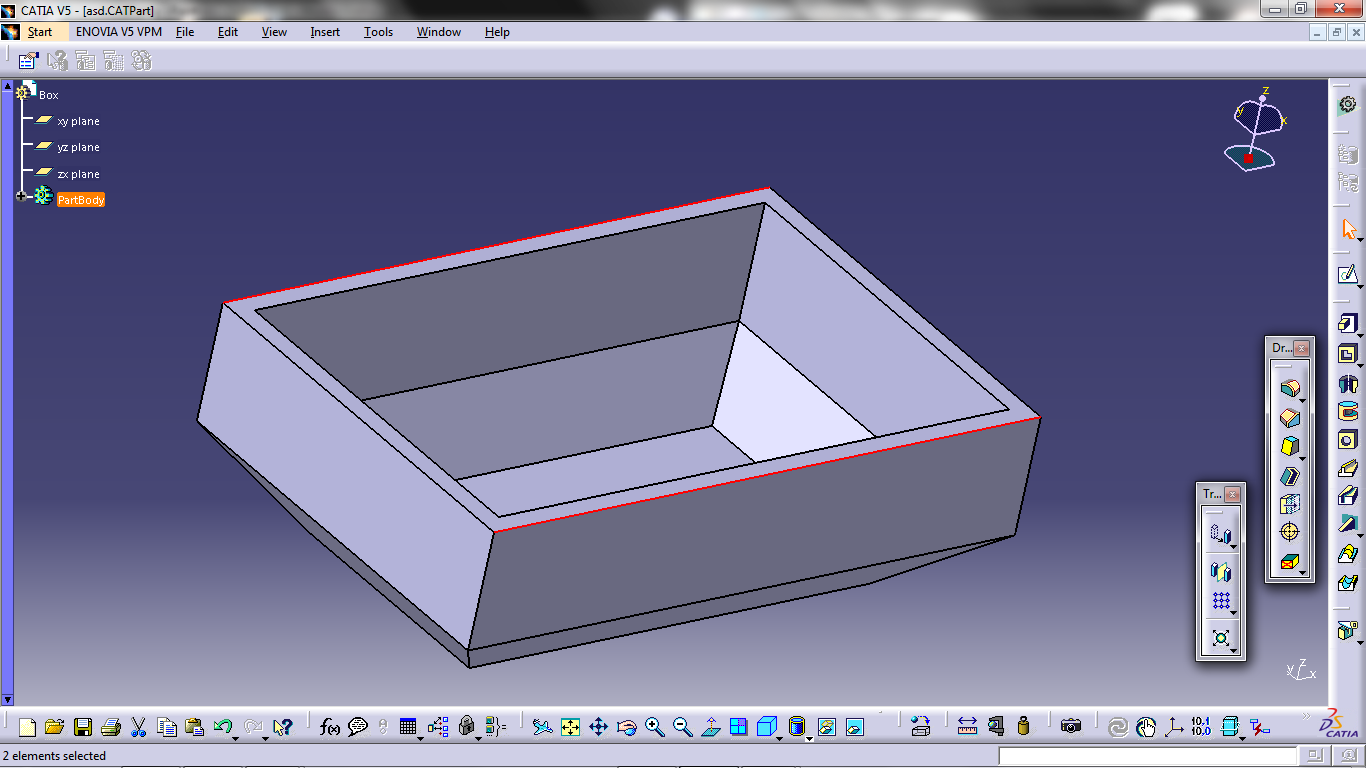Click the power input field at bottom right
Image resolution: width=1366 pixels, height=768 pixels.
[1140, 756]
